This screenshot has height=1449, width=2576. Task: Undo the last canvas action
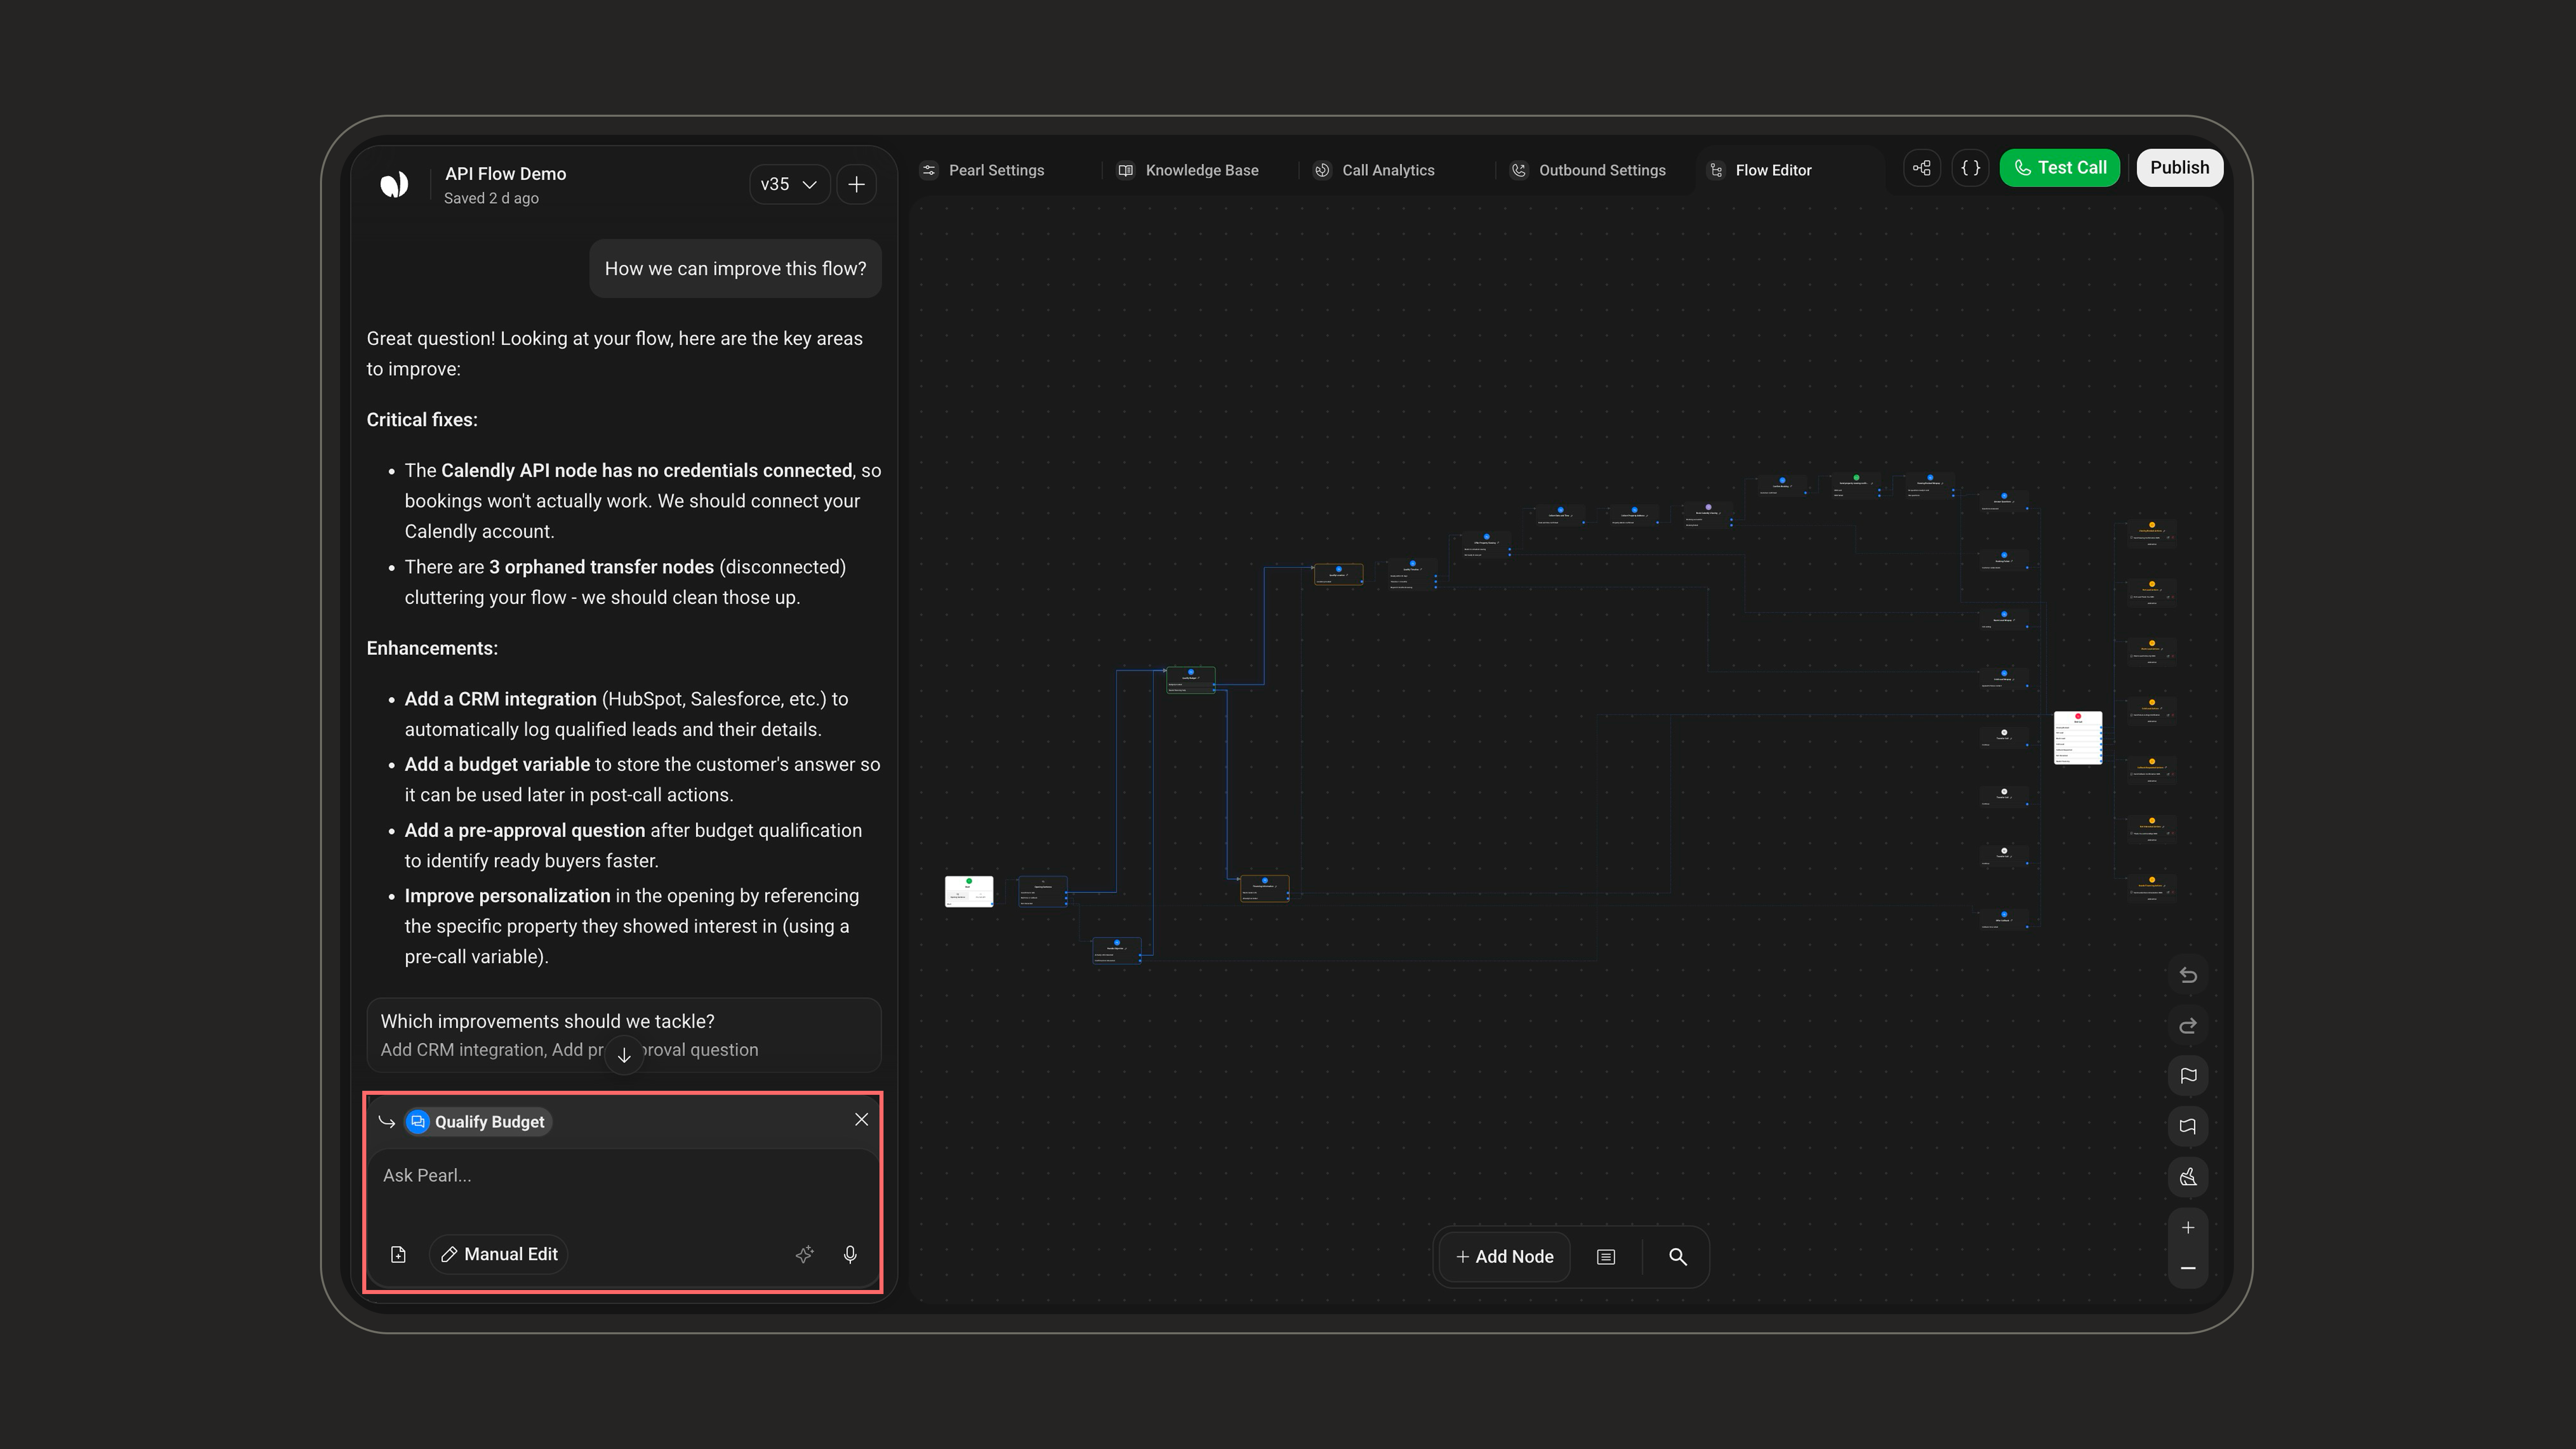pyautogui.click(x=2188, y=975)
